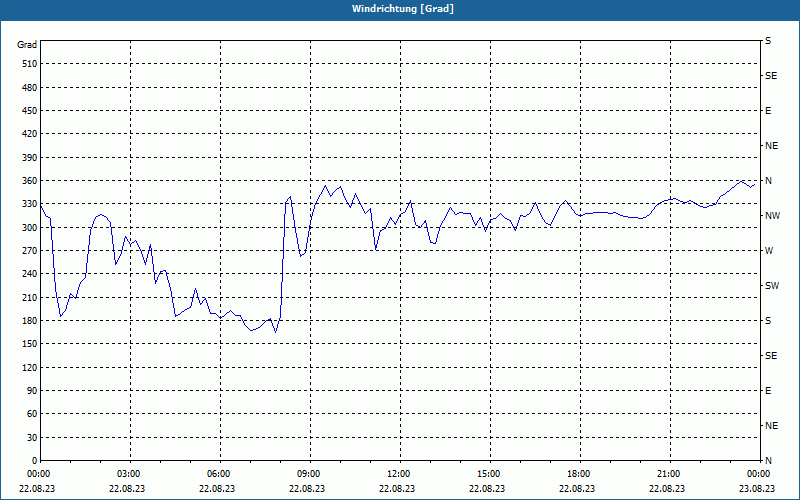Select the 210 degree axis value
This screenshot has height=500, width=800.
click(30, 297)
